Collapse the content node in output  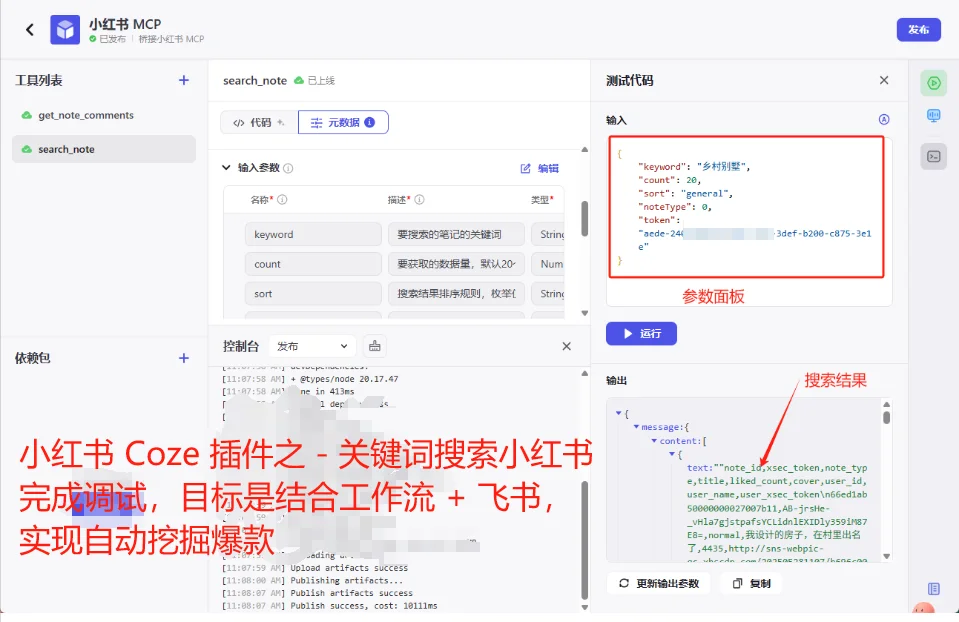coord(654,440)
